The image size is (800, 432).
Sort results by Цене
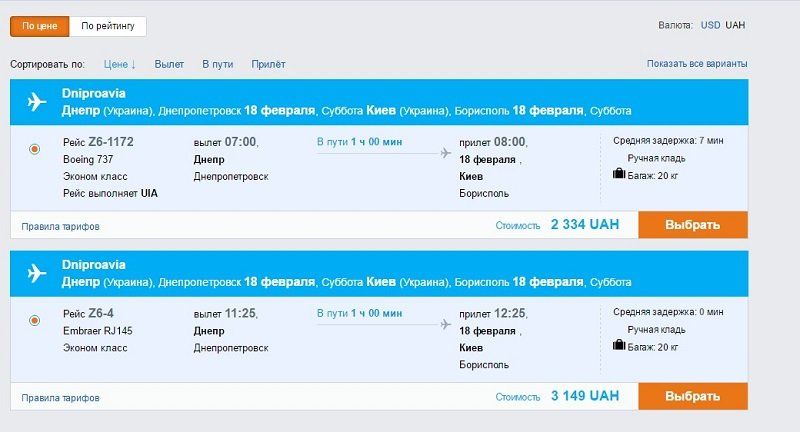(120, 64)
